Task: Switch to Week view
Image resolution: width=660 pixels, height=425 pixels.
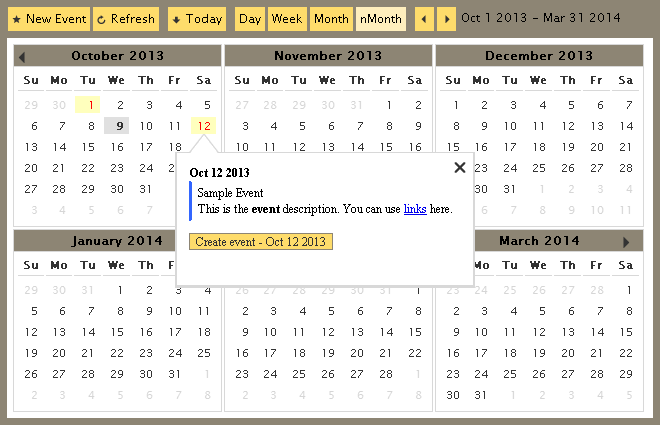Action: point(287,19)
